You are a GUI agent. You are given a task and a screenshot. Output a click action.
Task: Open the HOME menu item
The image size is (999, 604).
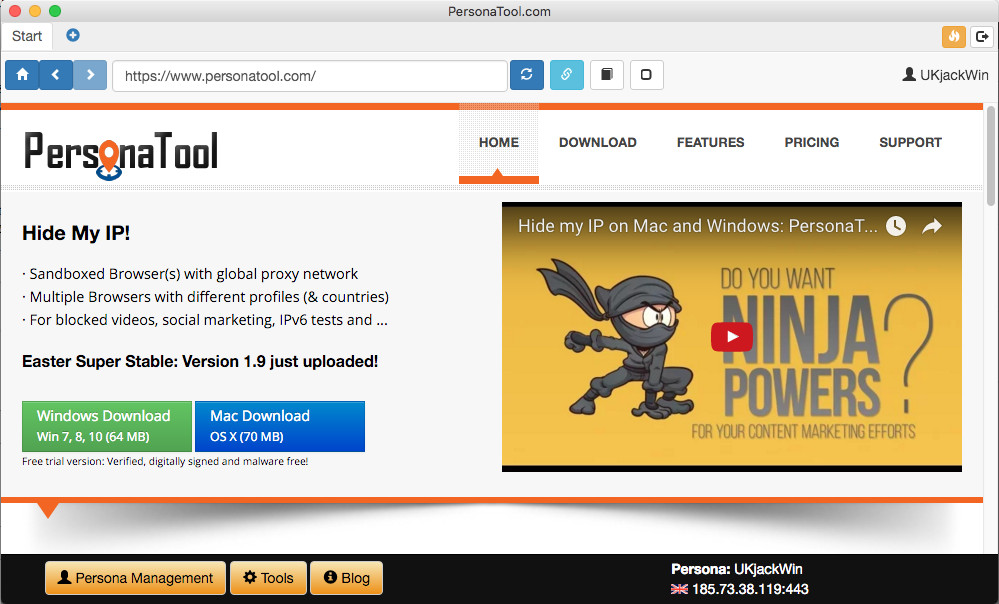click(x=499, y=143)
